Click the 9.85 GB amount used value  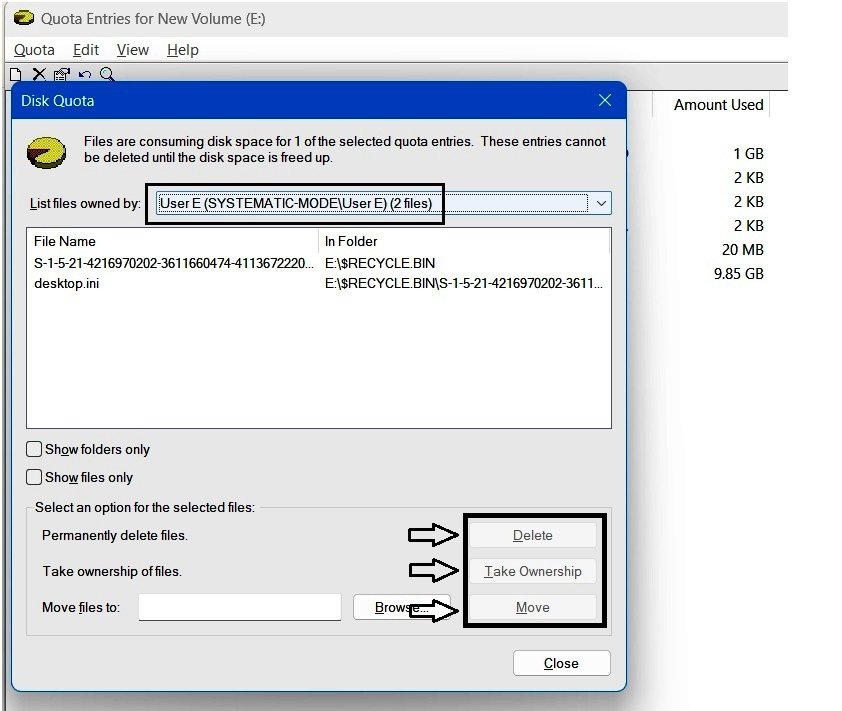pyautogui.click(x=738, y=274)
